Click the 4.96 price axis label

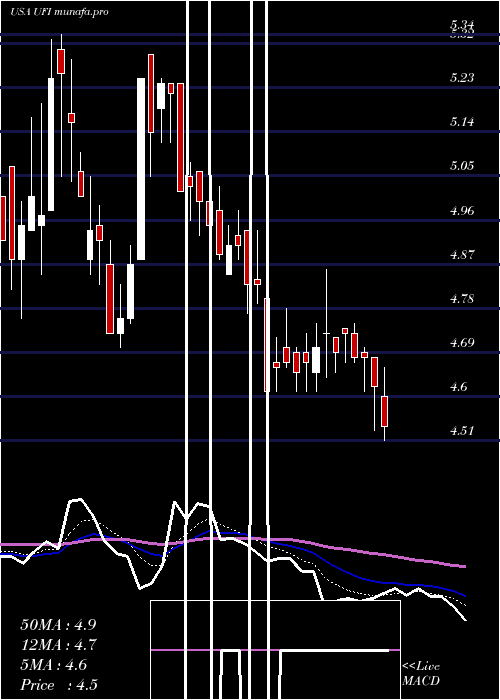click(462, 210)
